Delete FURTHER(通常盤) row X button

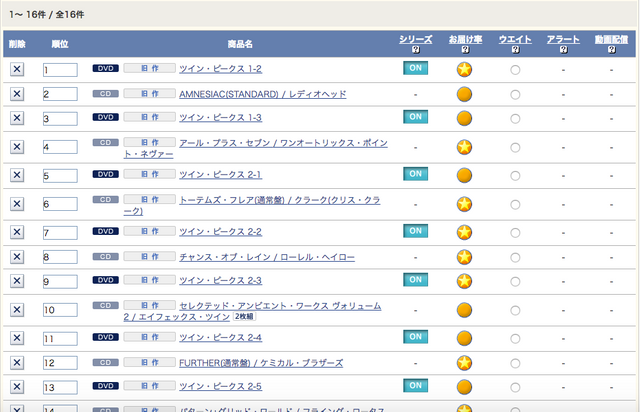(x=17, y=363)
